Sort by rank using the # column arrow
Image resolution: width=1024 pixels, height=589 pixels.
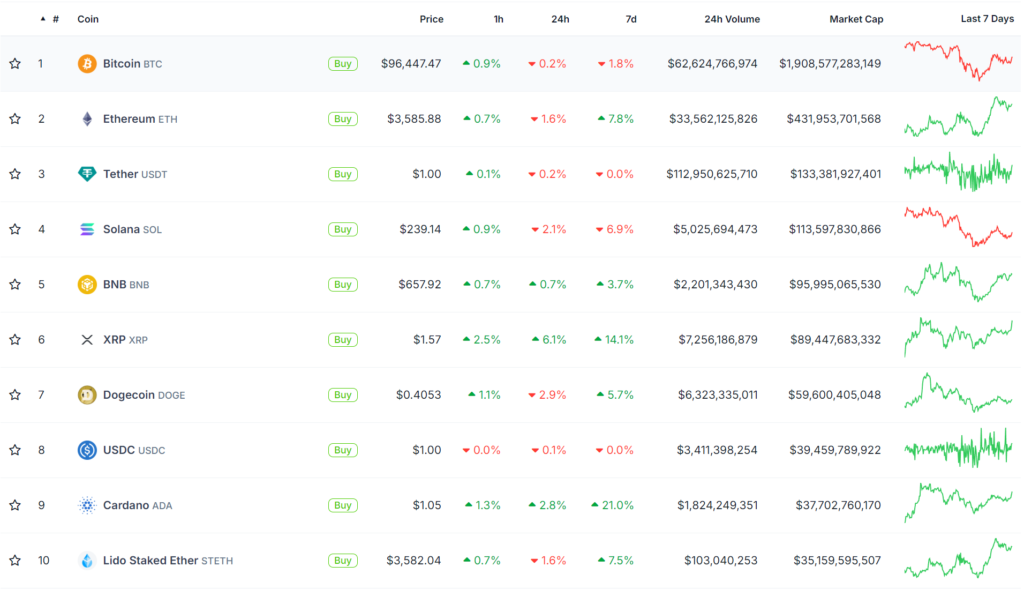click(x=43, y=19)
